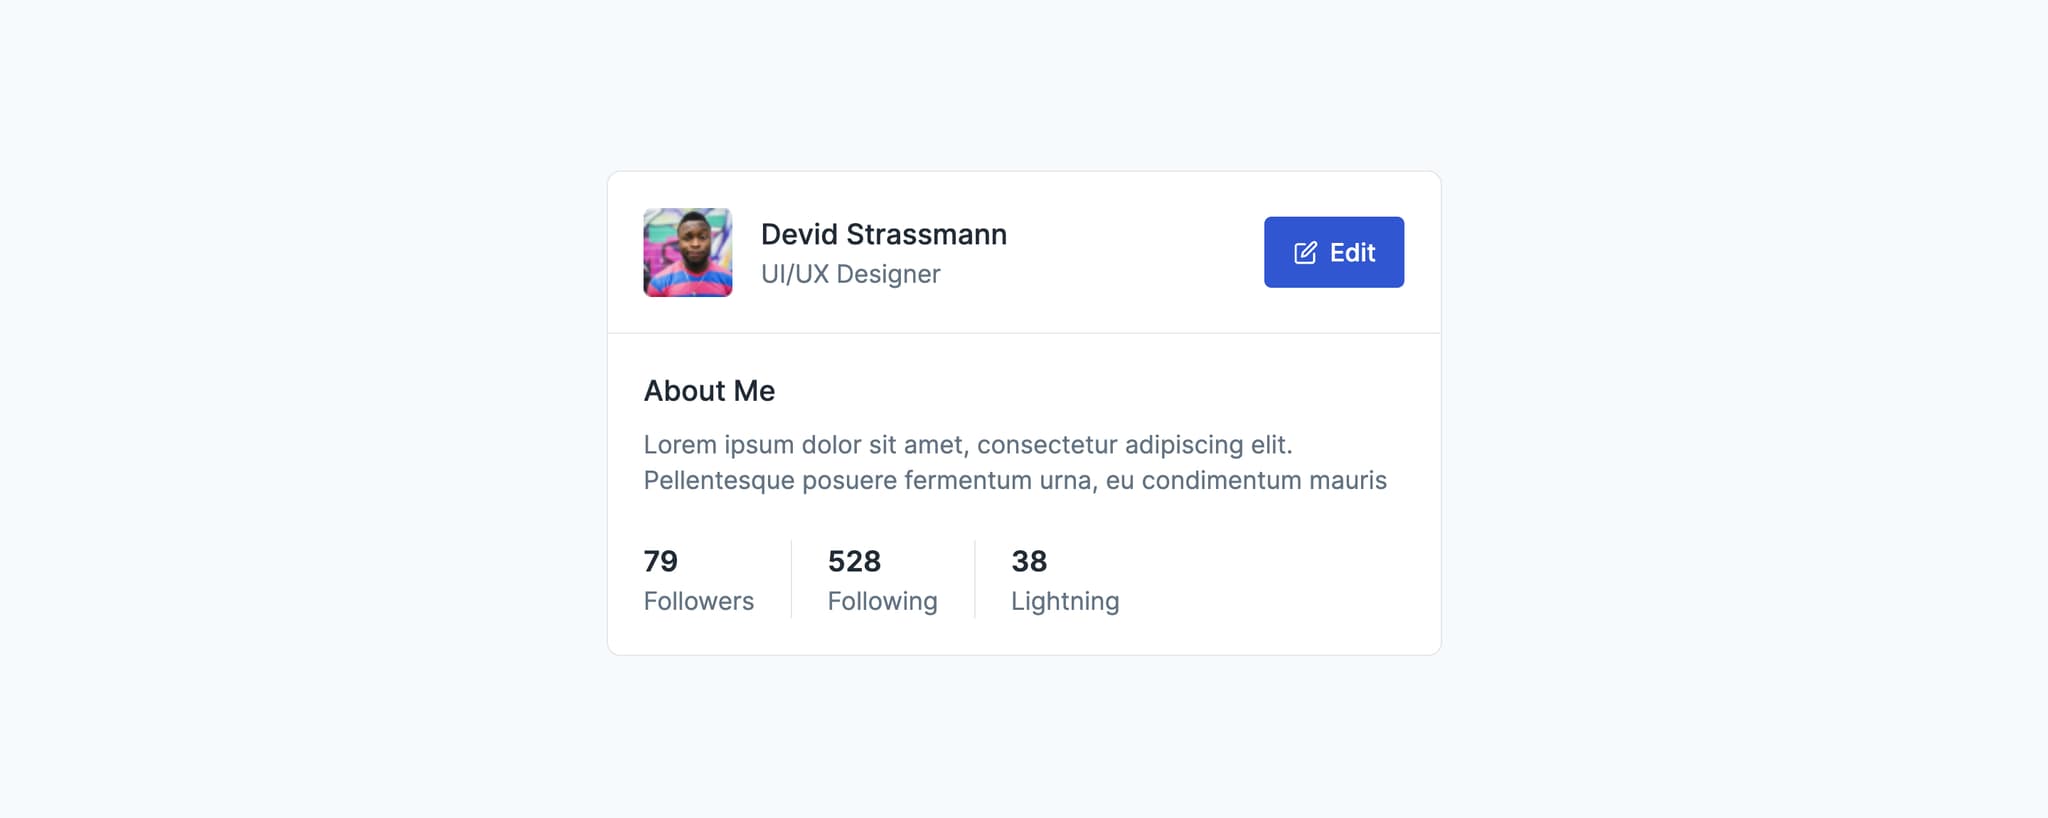Open the Following label
The height and width of the screenshot is (818, 2048).
point(882,601)
